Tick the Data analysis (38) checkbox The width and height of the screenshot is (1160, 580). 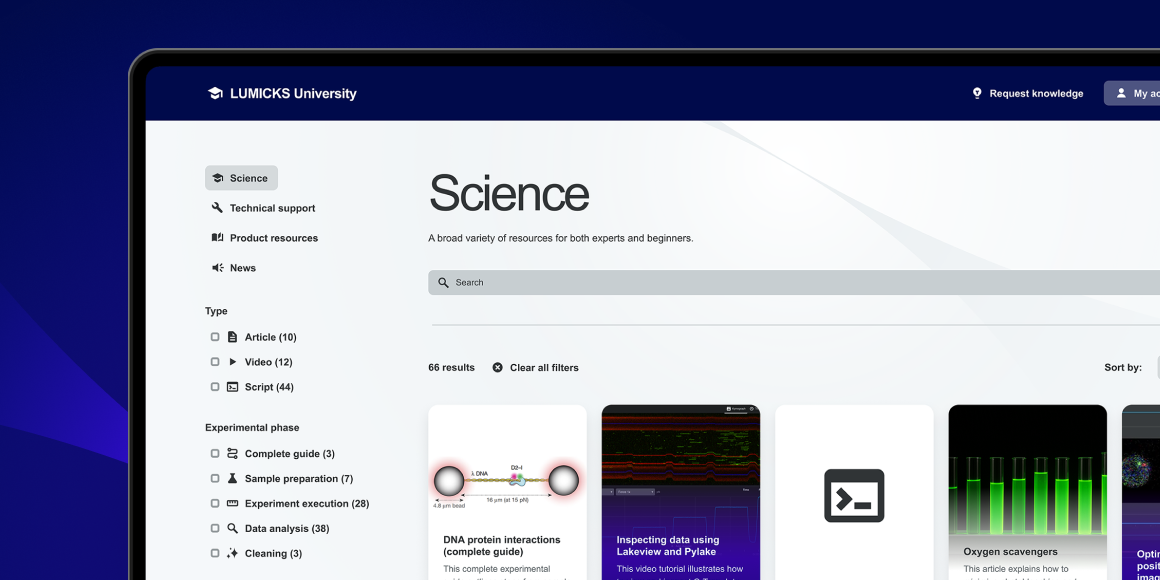click(215, 528)
